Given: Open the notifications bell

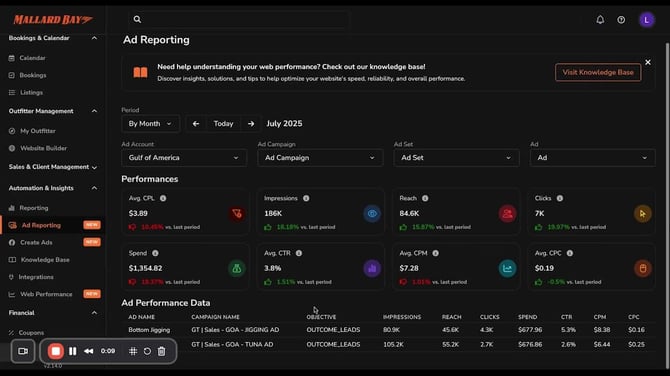Looking at the screenshot, I should tap(600, 20).
